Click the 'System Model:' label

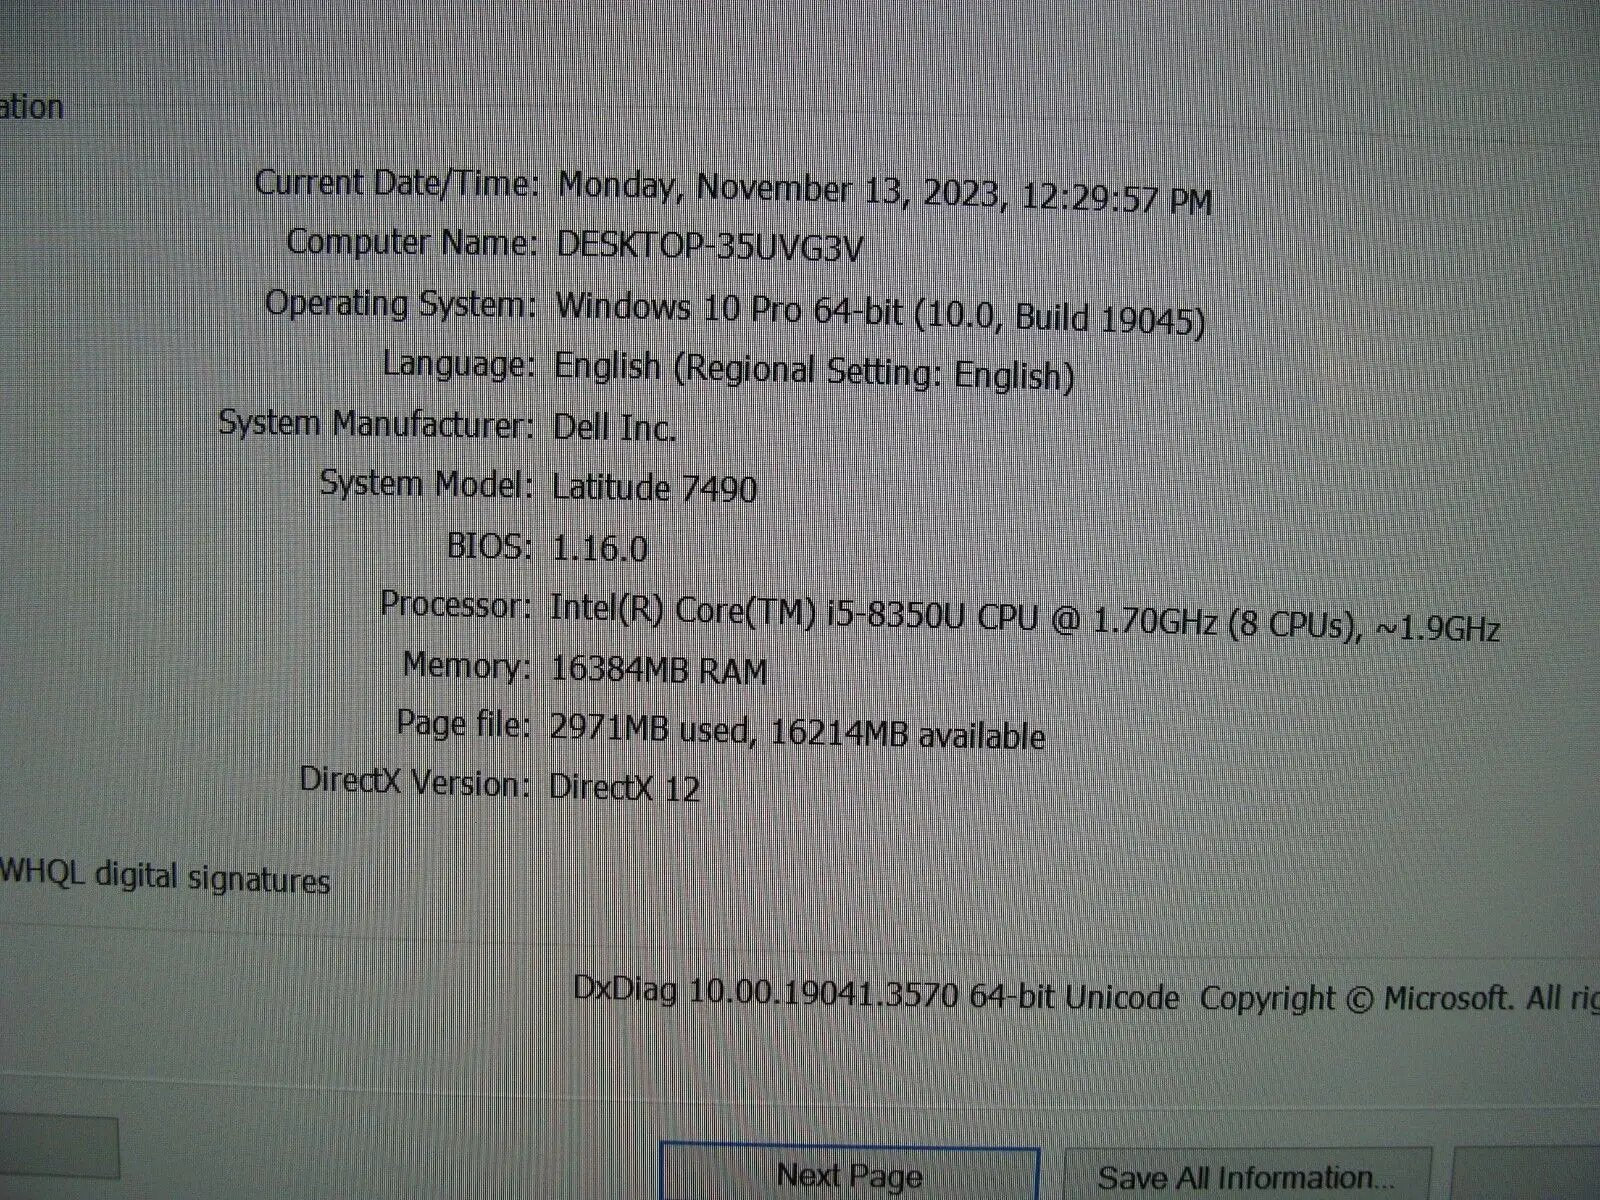pos(426,484)
